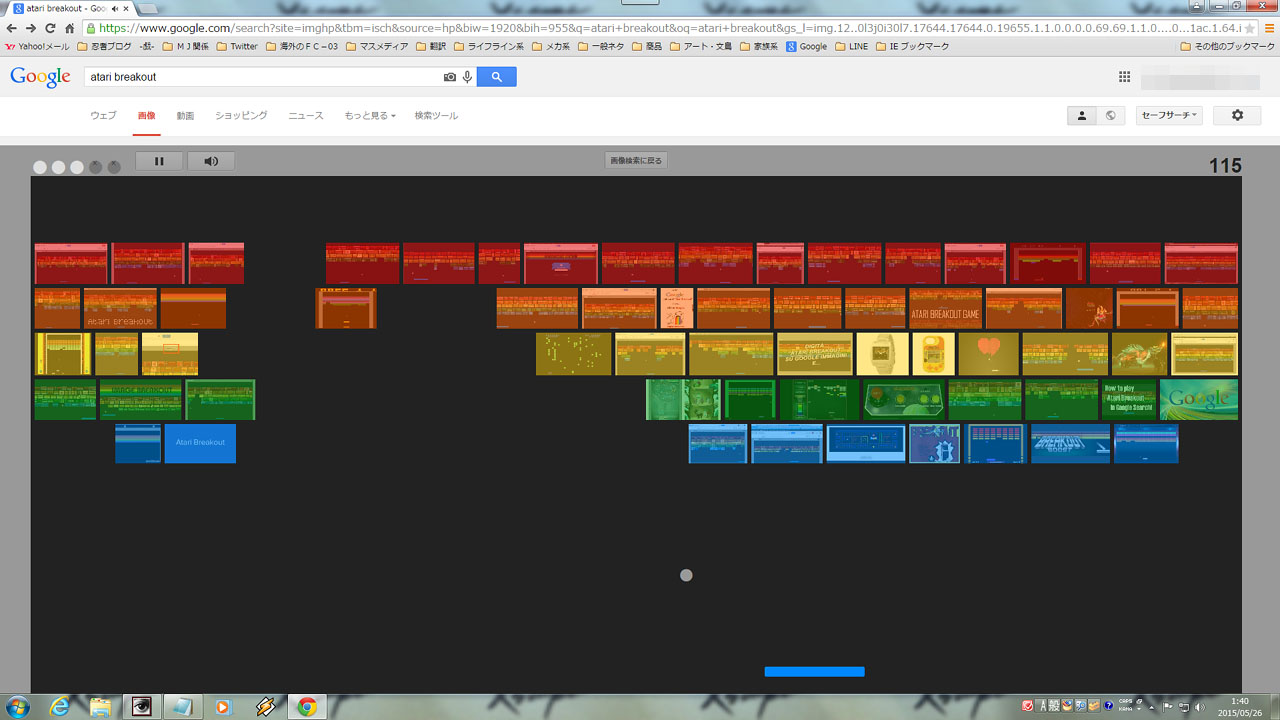The height and width of the screenshot is (720, 1280).
Task: Open the ライフライン系 bookmark folder
Action: [x=489, y=46]
